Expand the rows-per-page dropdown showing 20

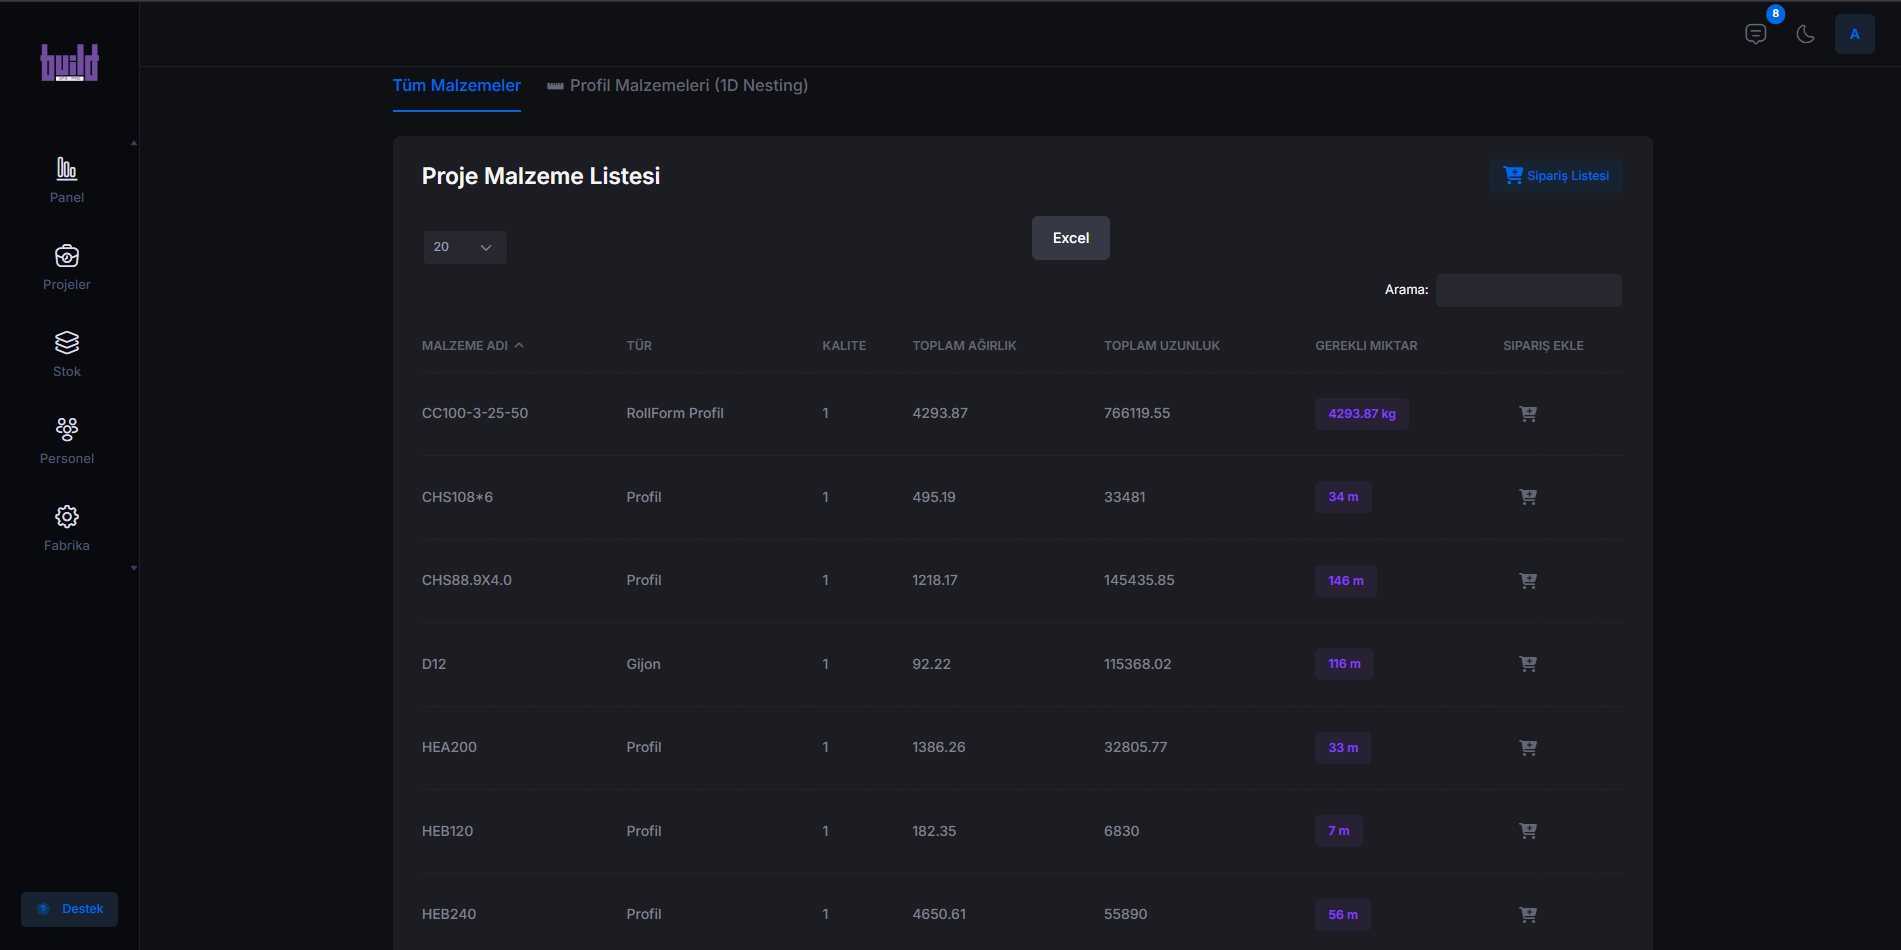pos(465,247)
